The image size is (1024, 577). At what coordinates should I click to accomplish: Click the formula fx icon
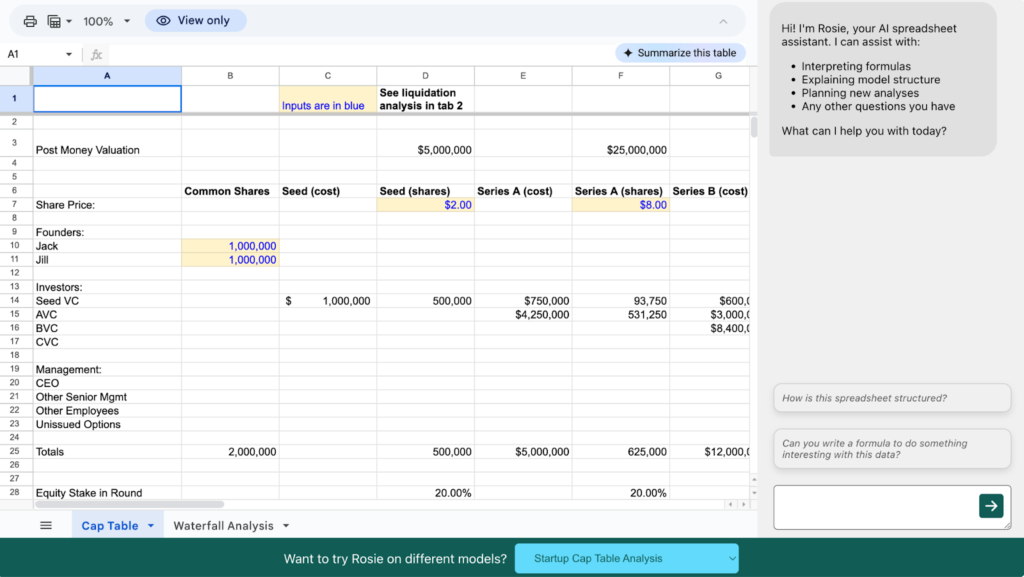click(97, 54)
